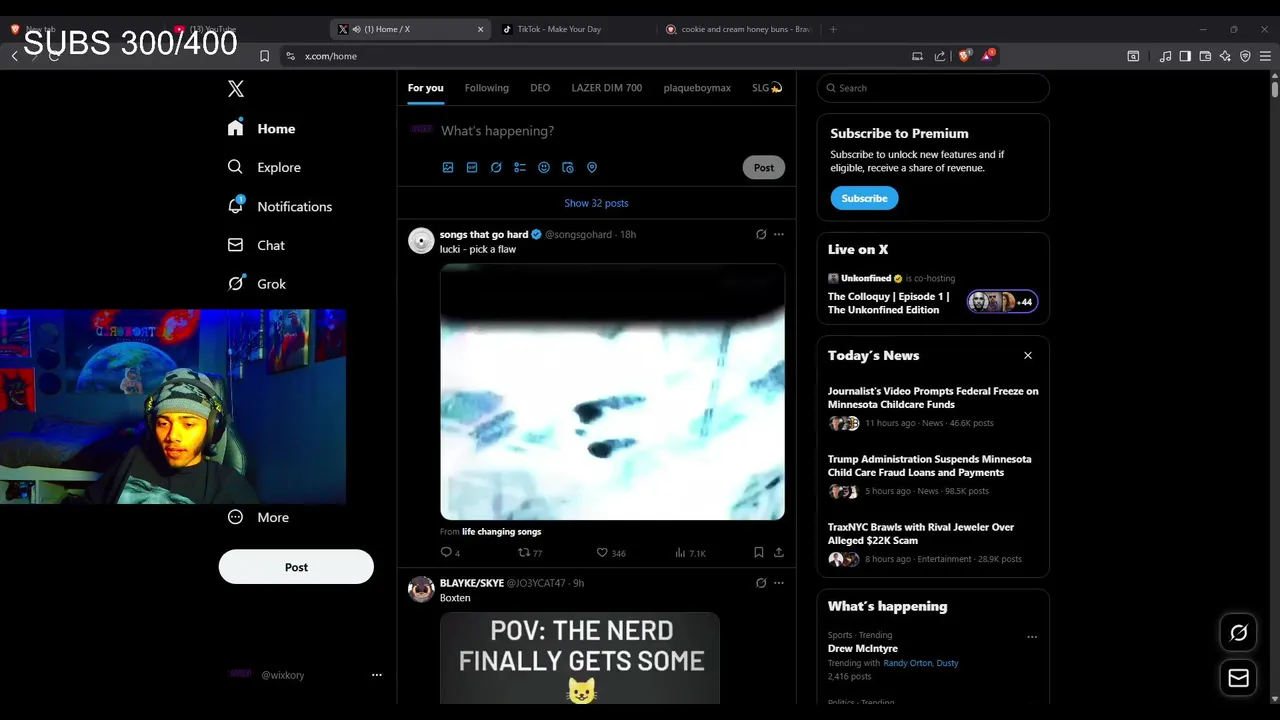This screenshot has width=1280, height=720.
Task: Play the lucki pick a flaw video
Action: coord(612,391)
